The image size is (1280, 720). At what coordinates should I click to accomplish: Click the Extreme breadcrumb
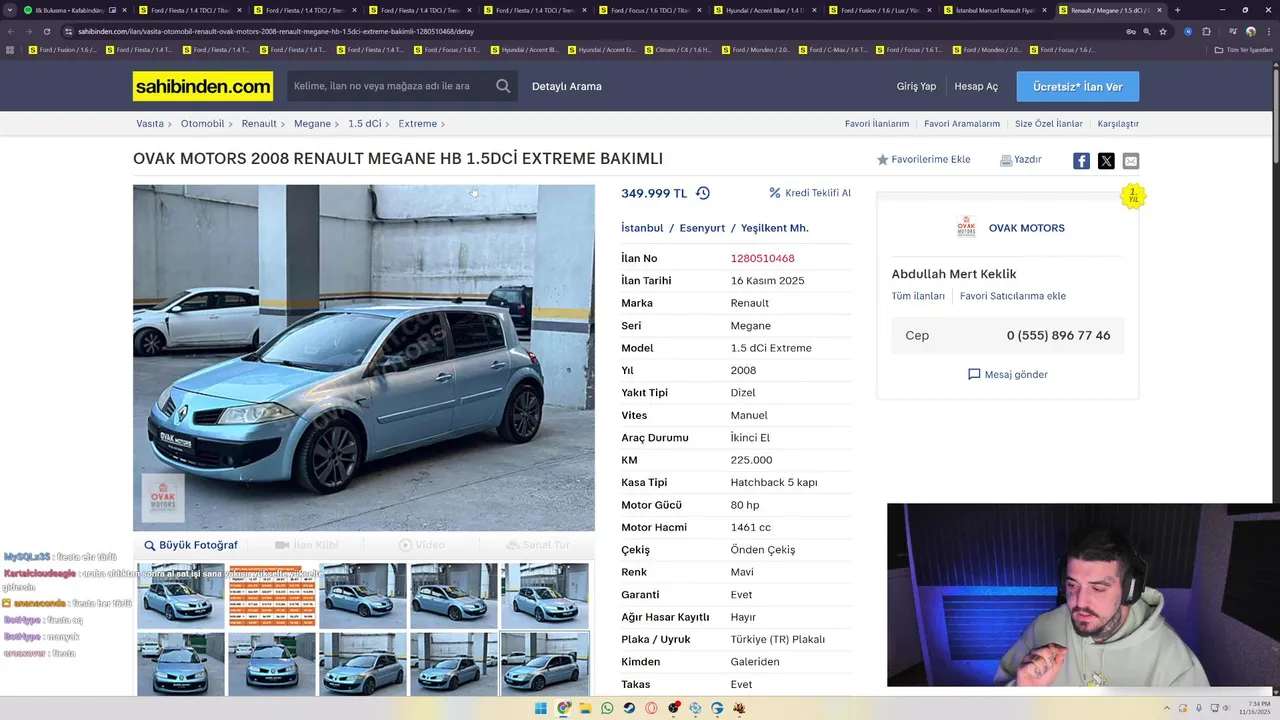[x=417, y=124]
